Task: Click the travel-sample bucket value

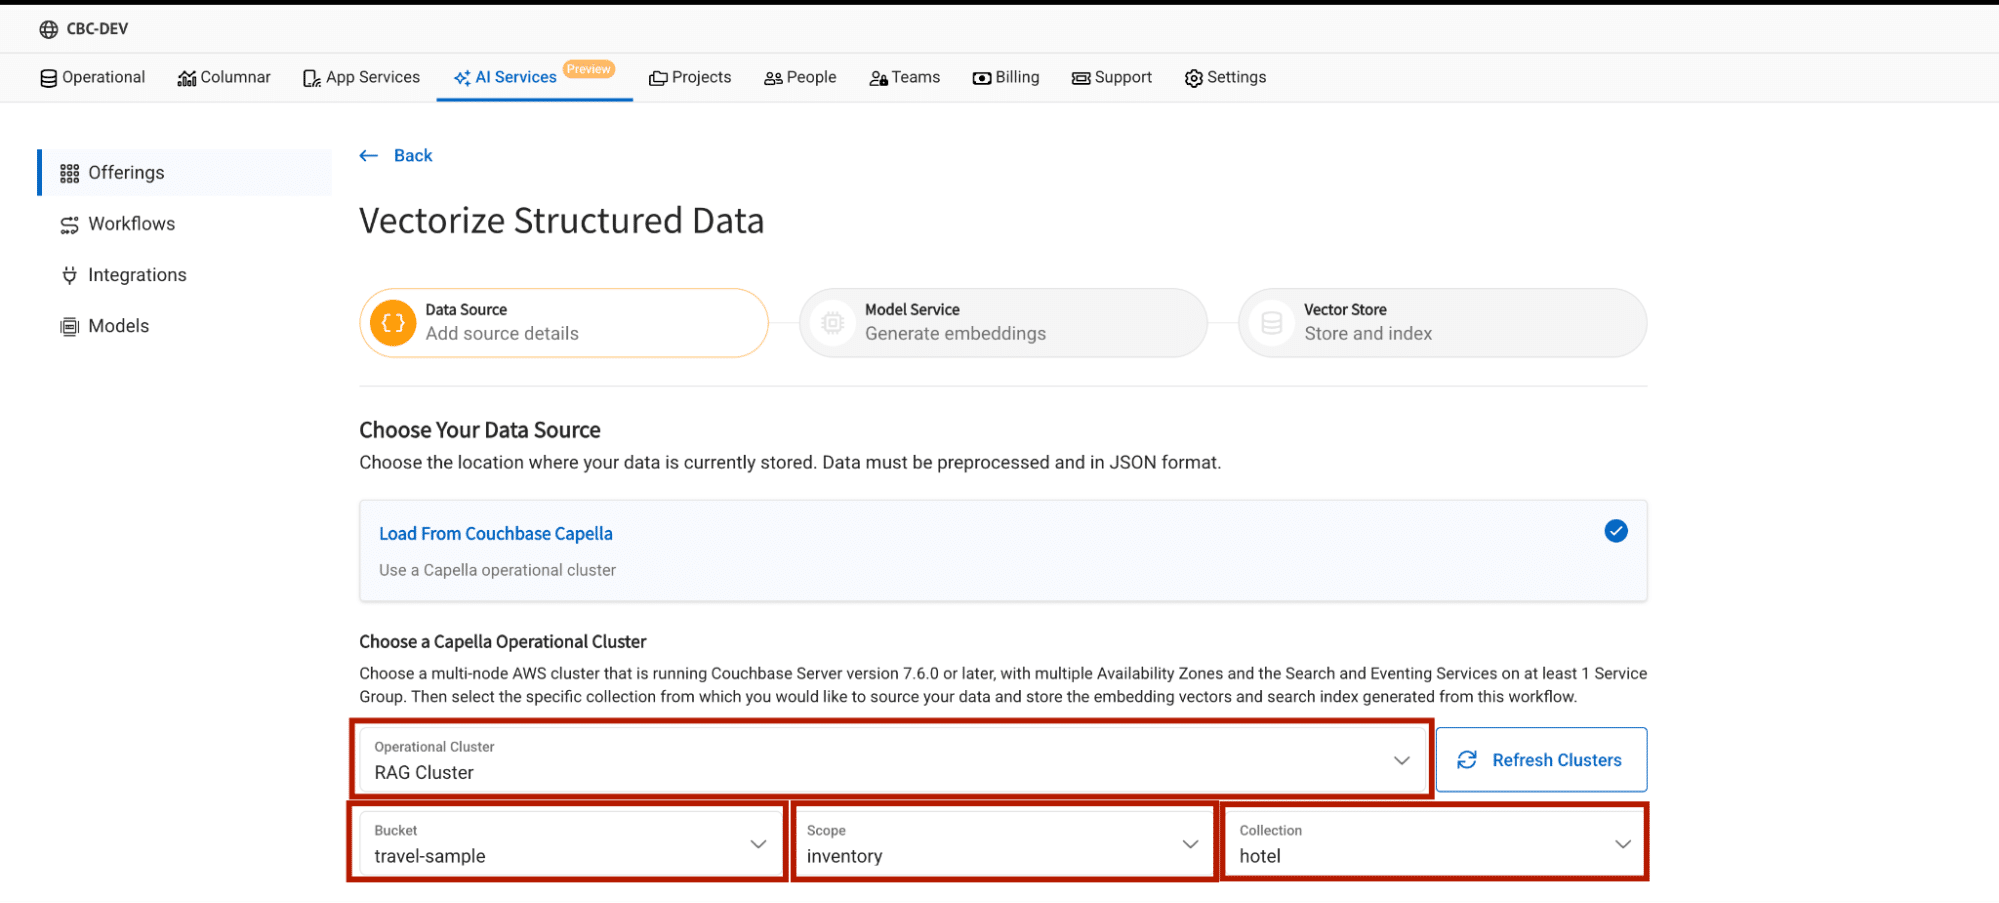Action: [430, 857]
